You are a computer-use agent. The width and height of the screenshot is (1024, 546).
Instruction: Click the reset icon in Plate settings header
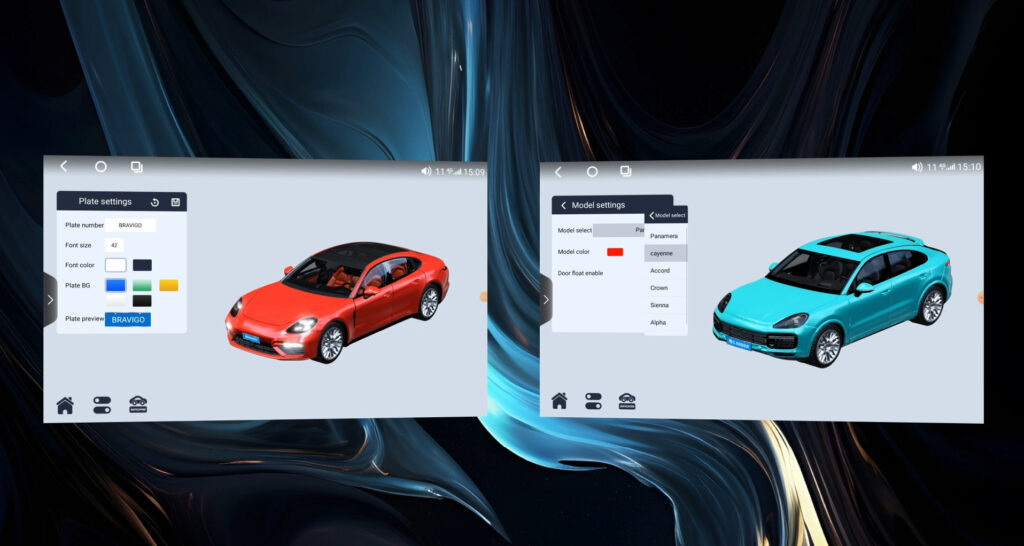pyautogui.click(x=155, y=202)
